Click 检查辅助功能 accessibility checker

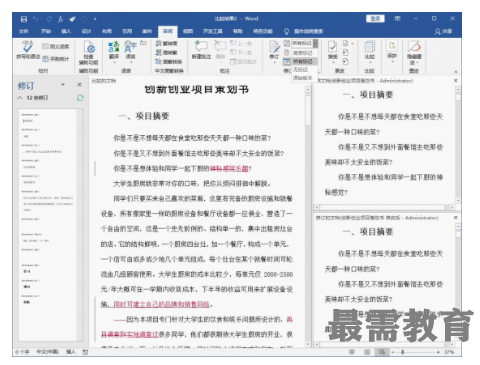coord(88,53)
